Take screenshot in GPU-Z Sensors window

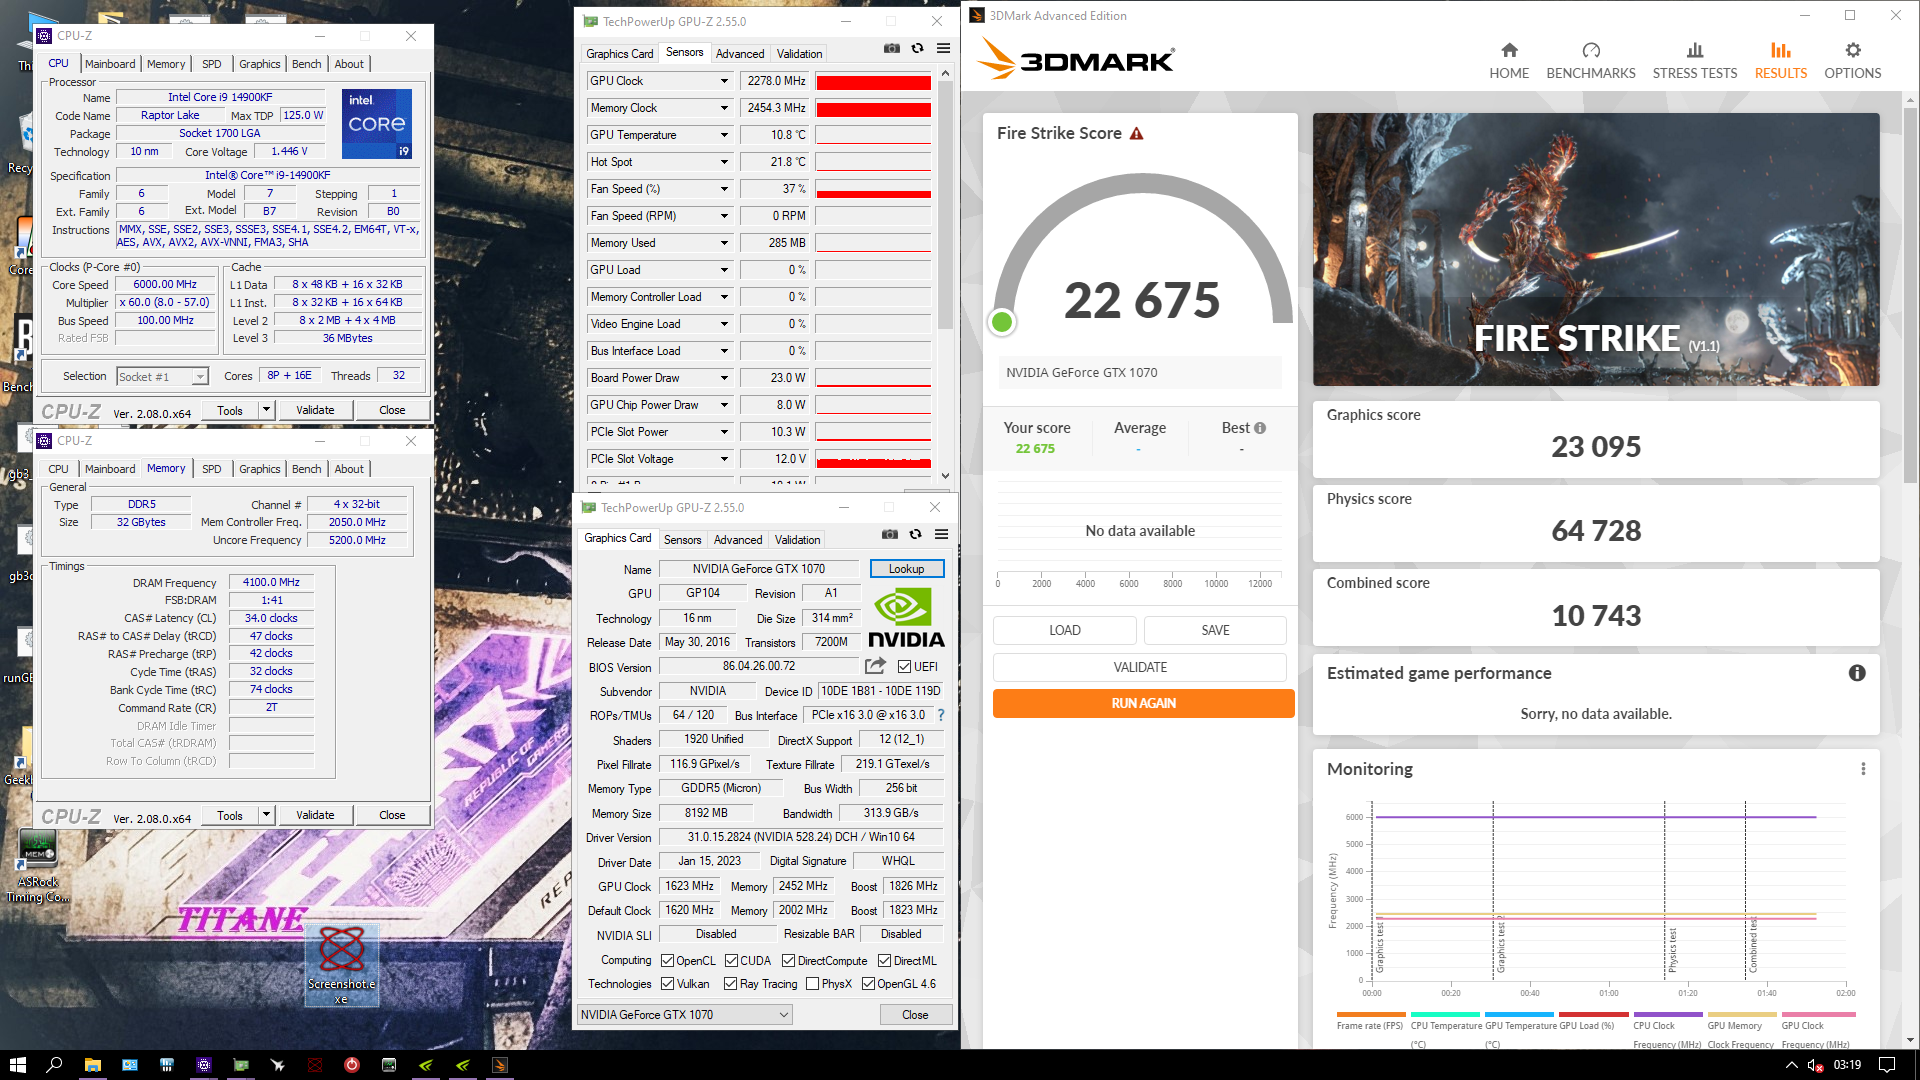(x=892, y=48)
